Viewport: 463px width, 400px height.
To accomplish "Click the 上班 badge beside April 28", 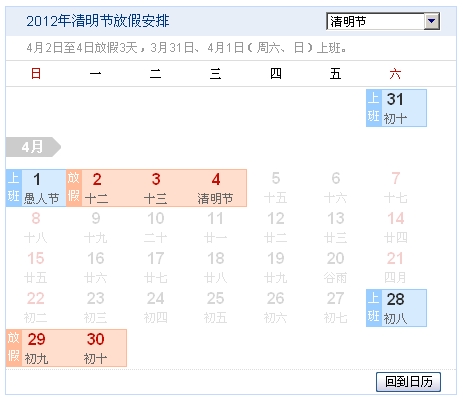I will pyautogui.click(x=374, y=308).
